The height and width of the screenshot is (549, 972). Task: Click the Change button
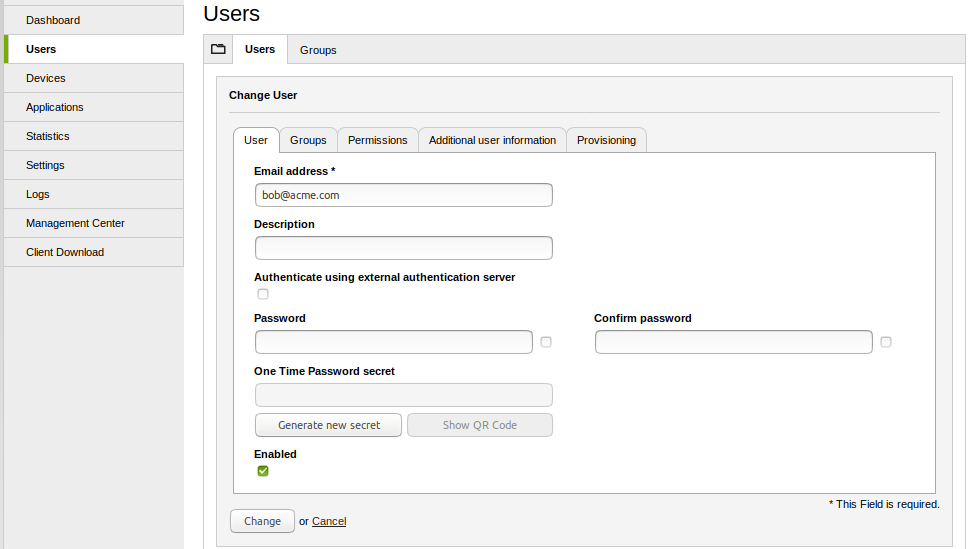point(262,521)
